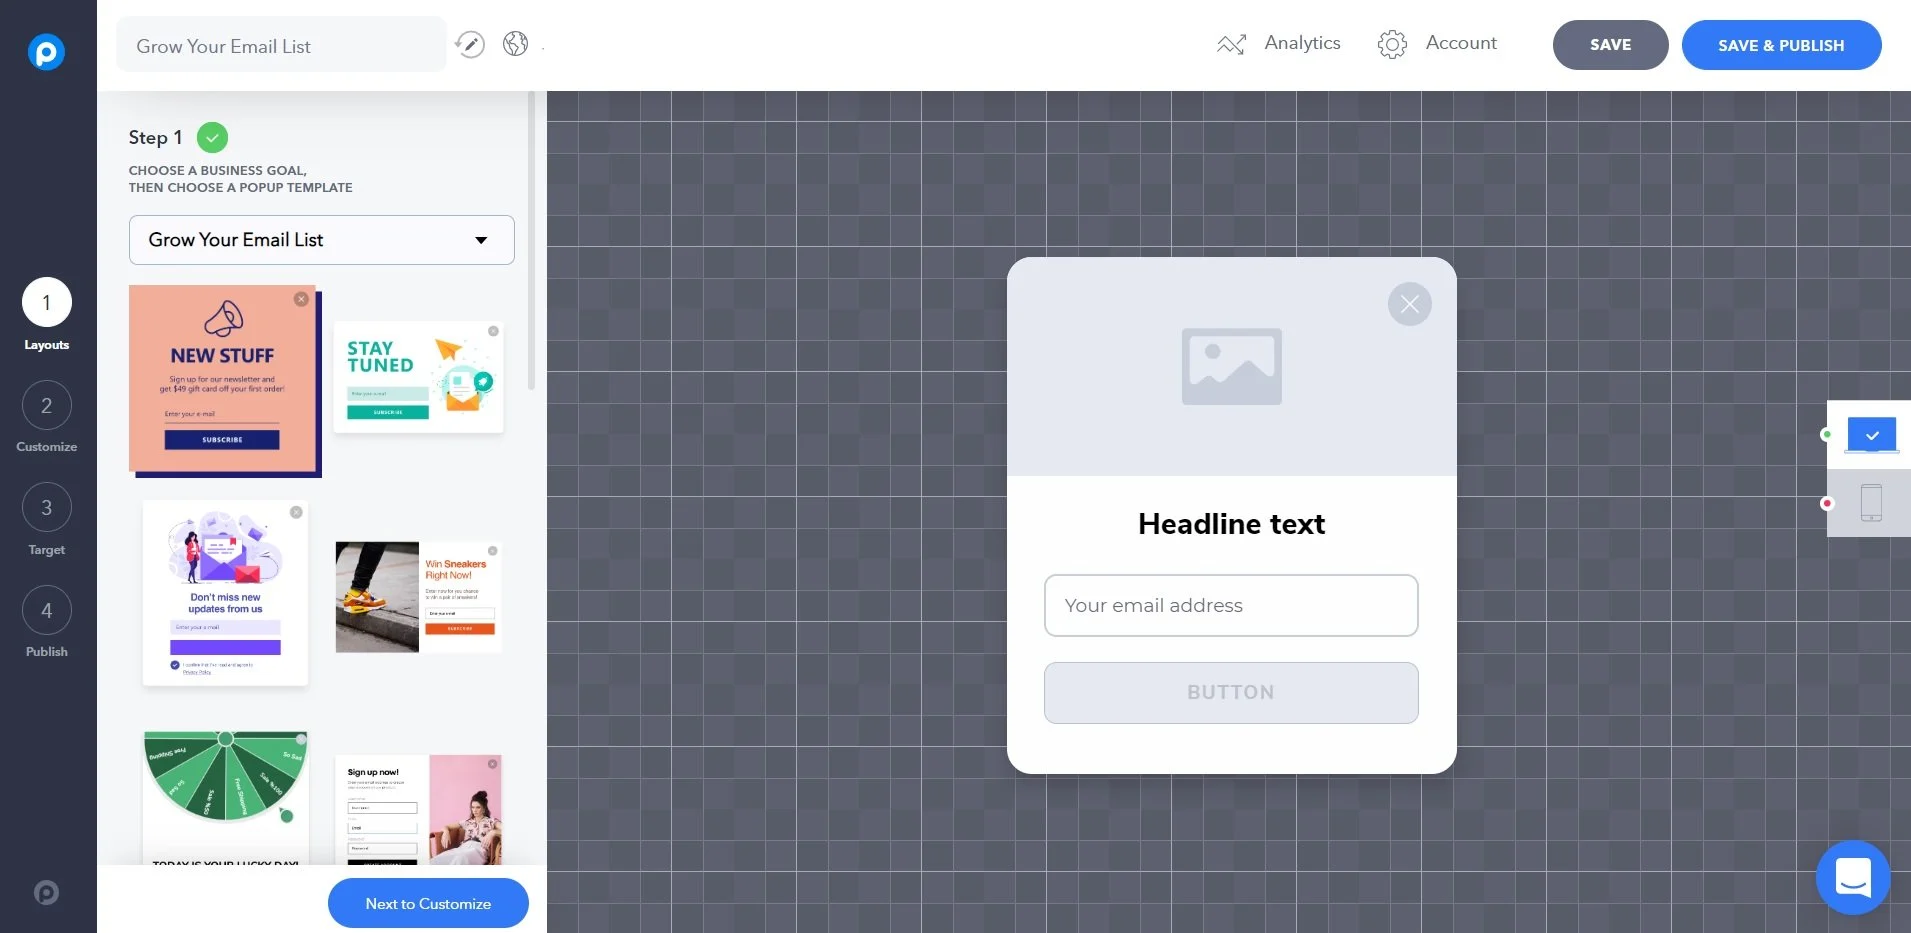1911x933 pixels.
Task: Open Analytics from the top bar
Action: (x=1279, y=44)
